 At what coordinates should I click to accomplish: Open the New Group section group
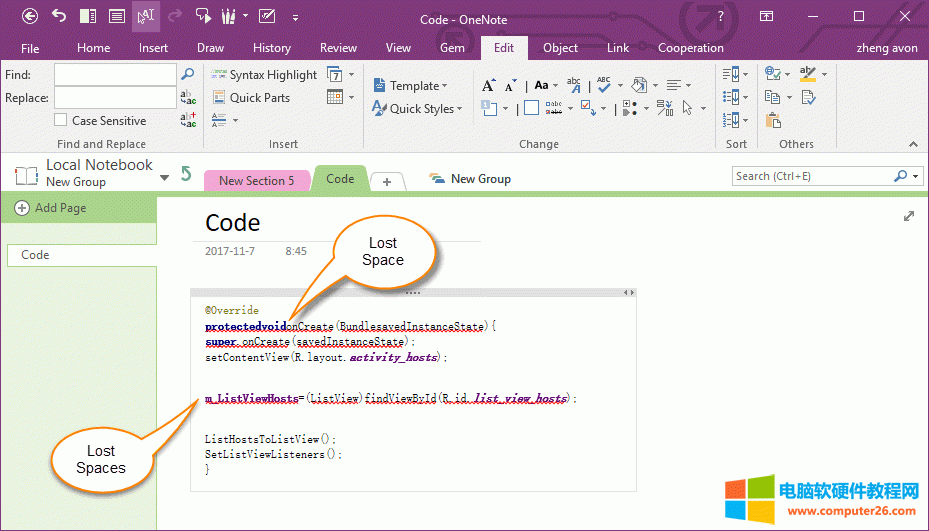click(x=470, y=179)
